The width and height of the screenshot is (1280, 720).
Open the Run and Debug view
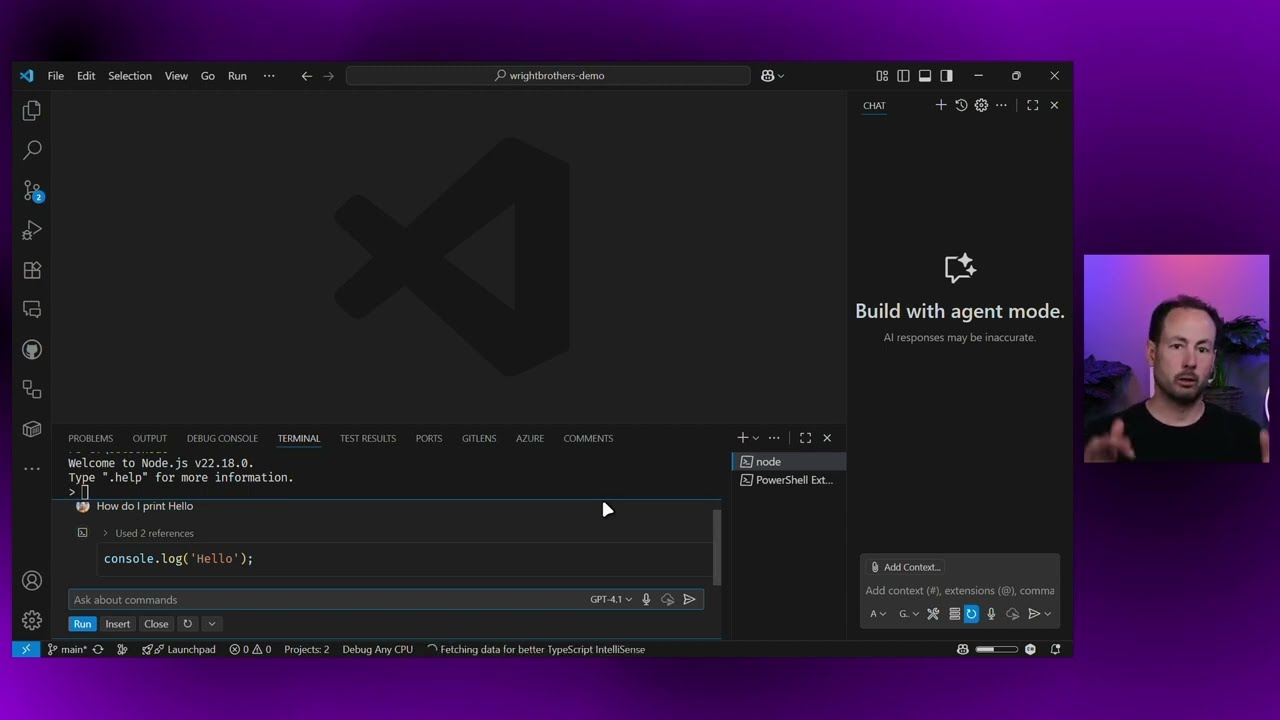[x=32, y=231]
